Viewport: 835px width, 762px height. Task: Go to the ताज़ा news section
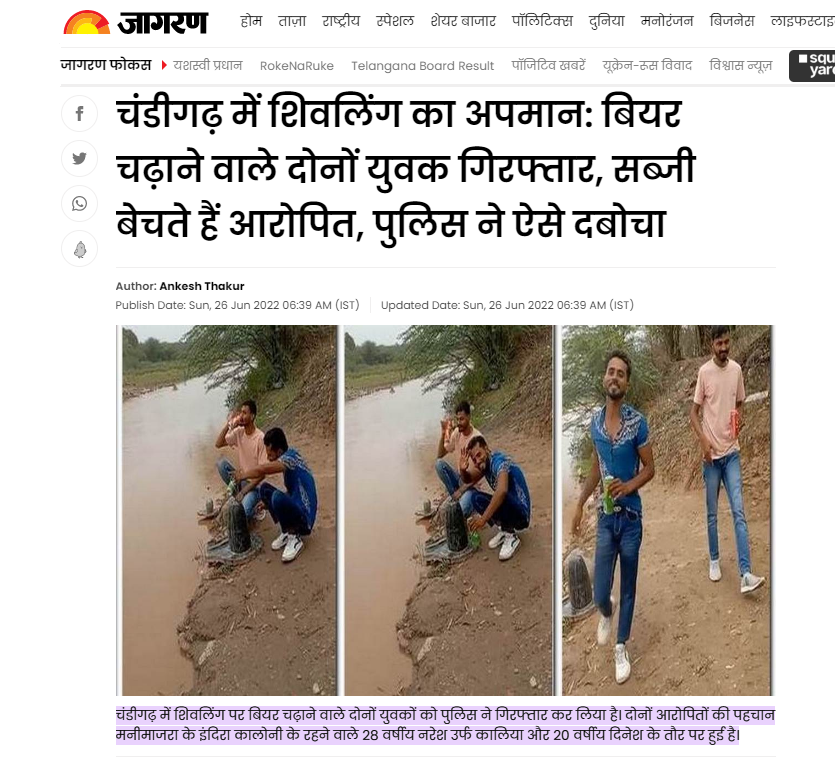point(292,21)
